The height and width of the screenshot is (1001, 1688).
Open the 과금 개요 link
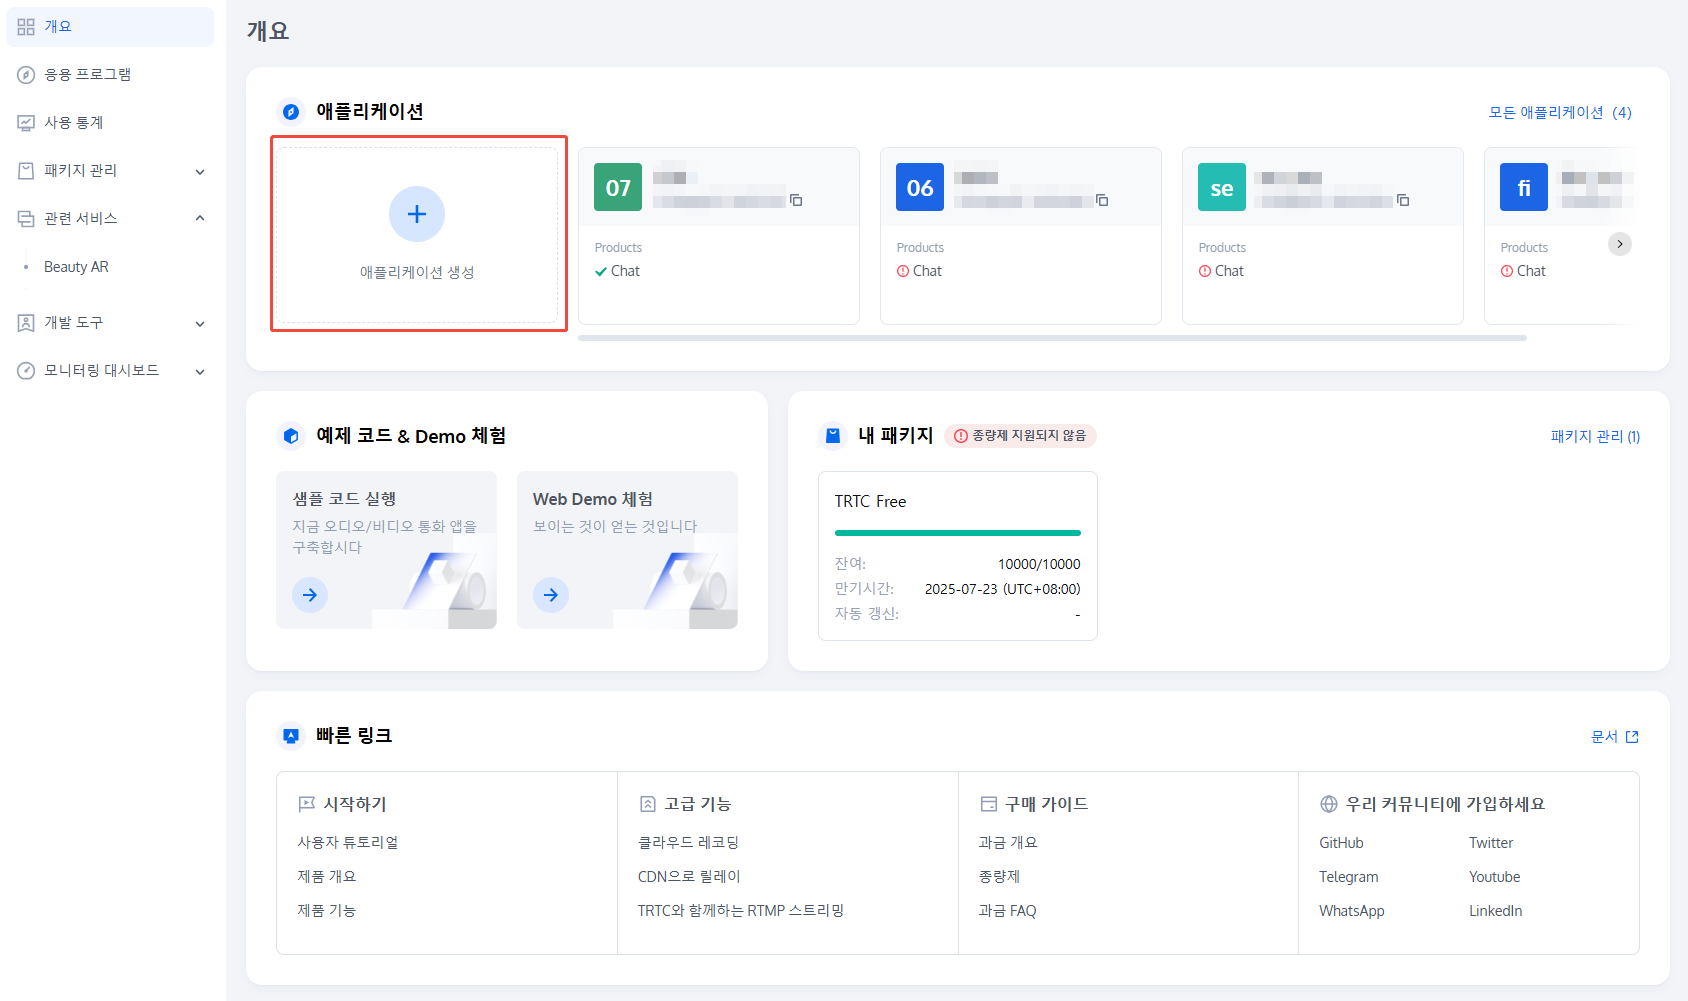1007,843
